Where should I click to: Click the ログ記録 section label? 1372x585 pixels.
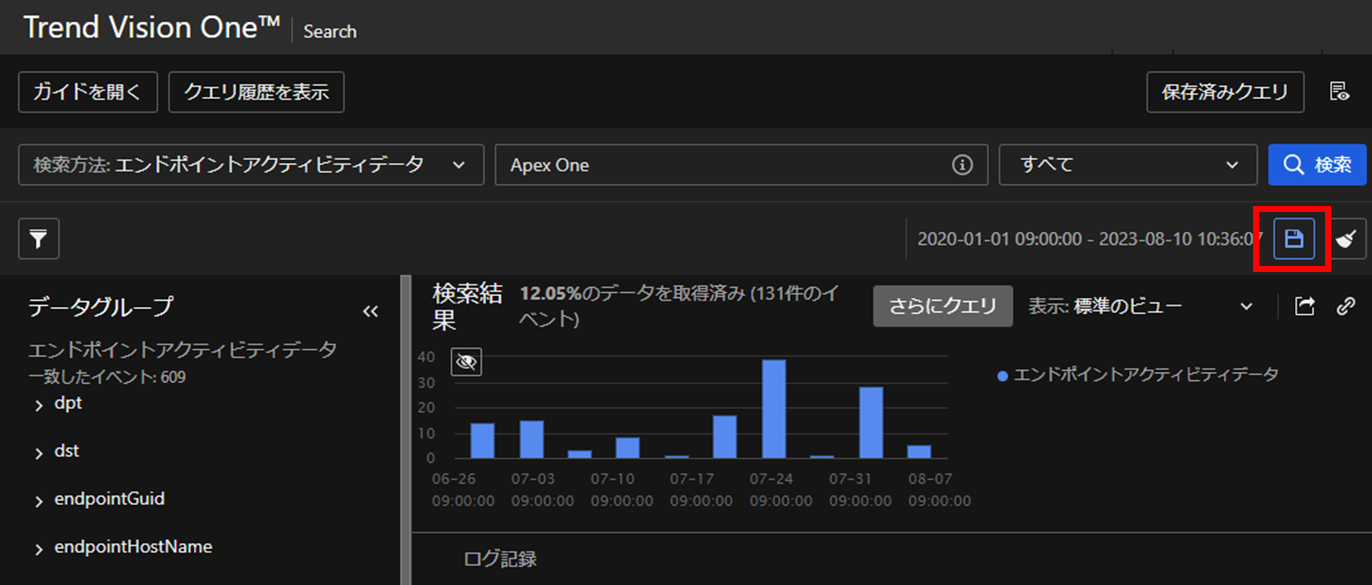(x=500, y=559)
